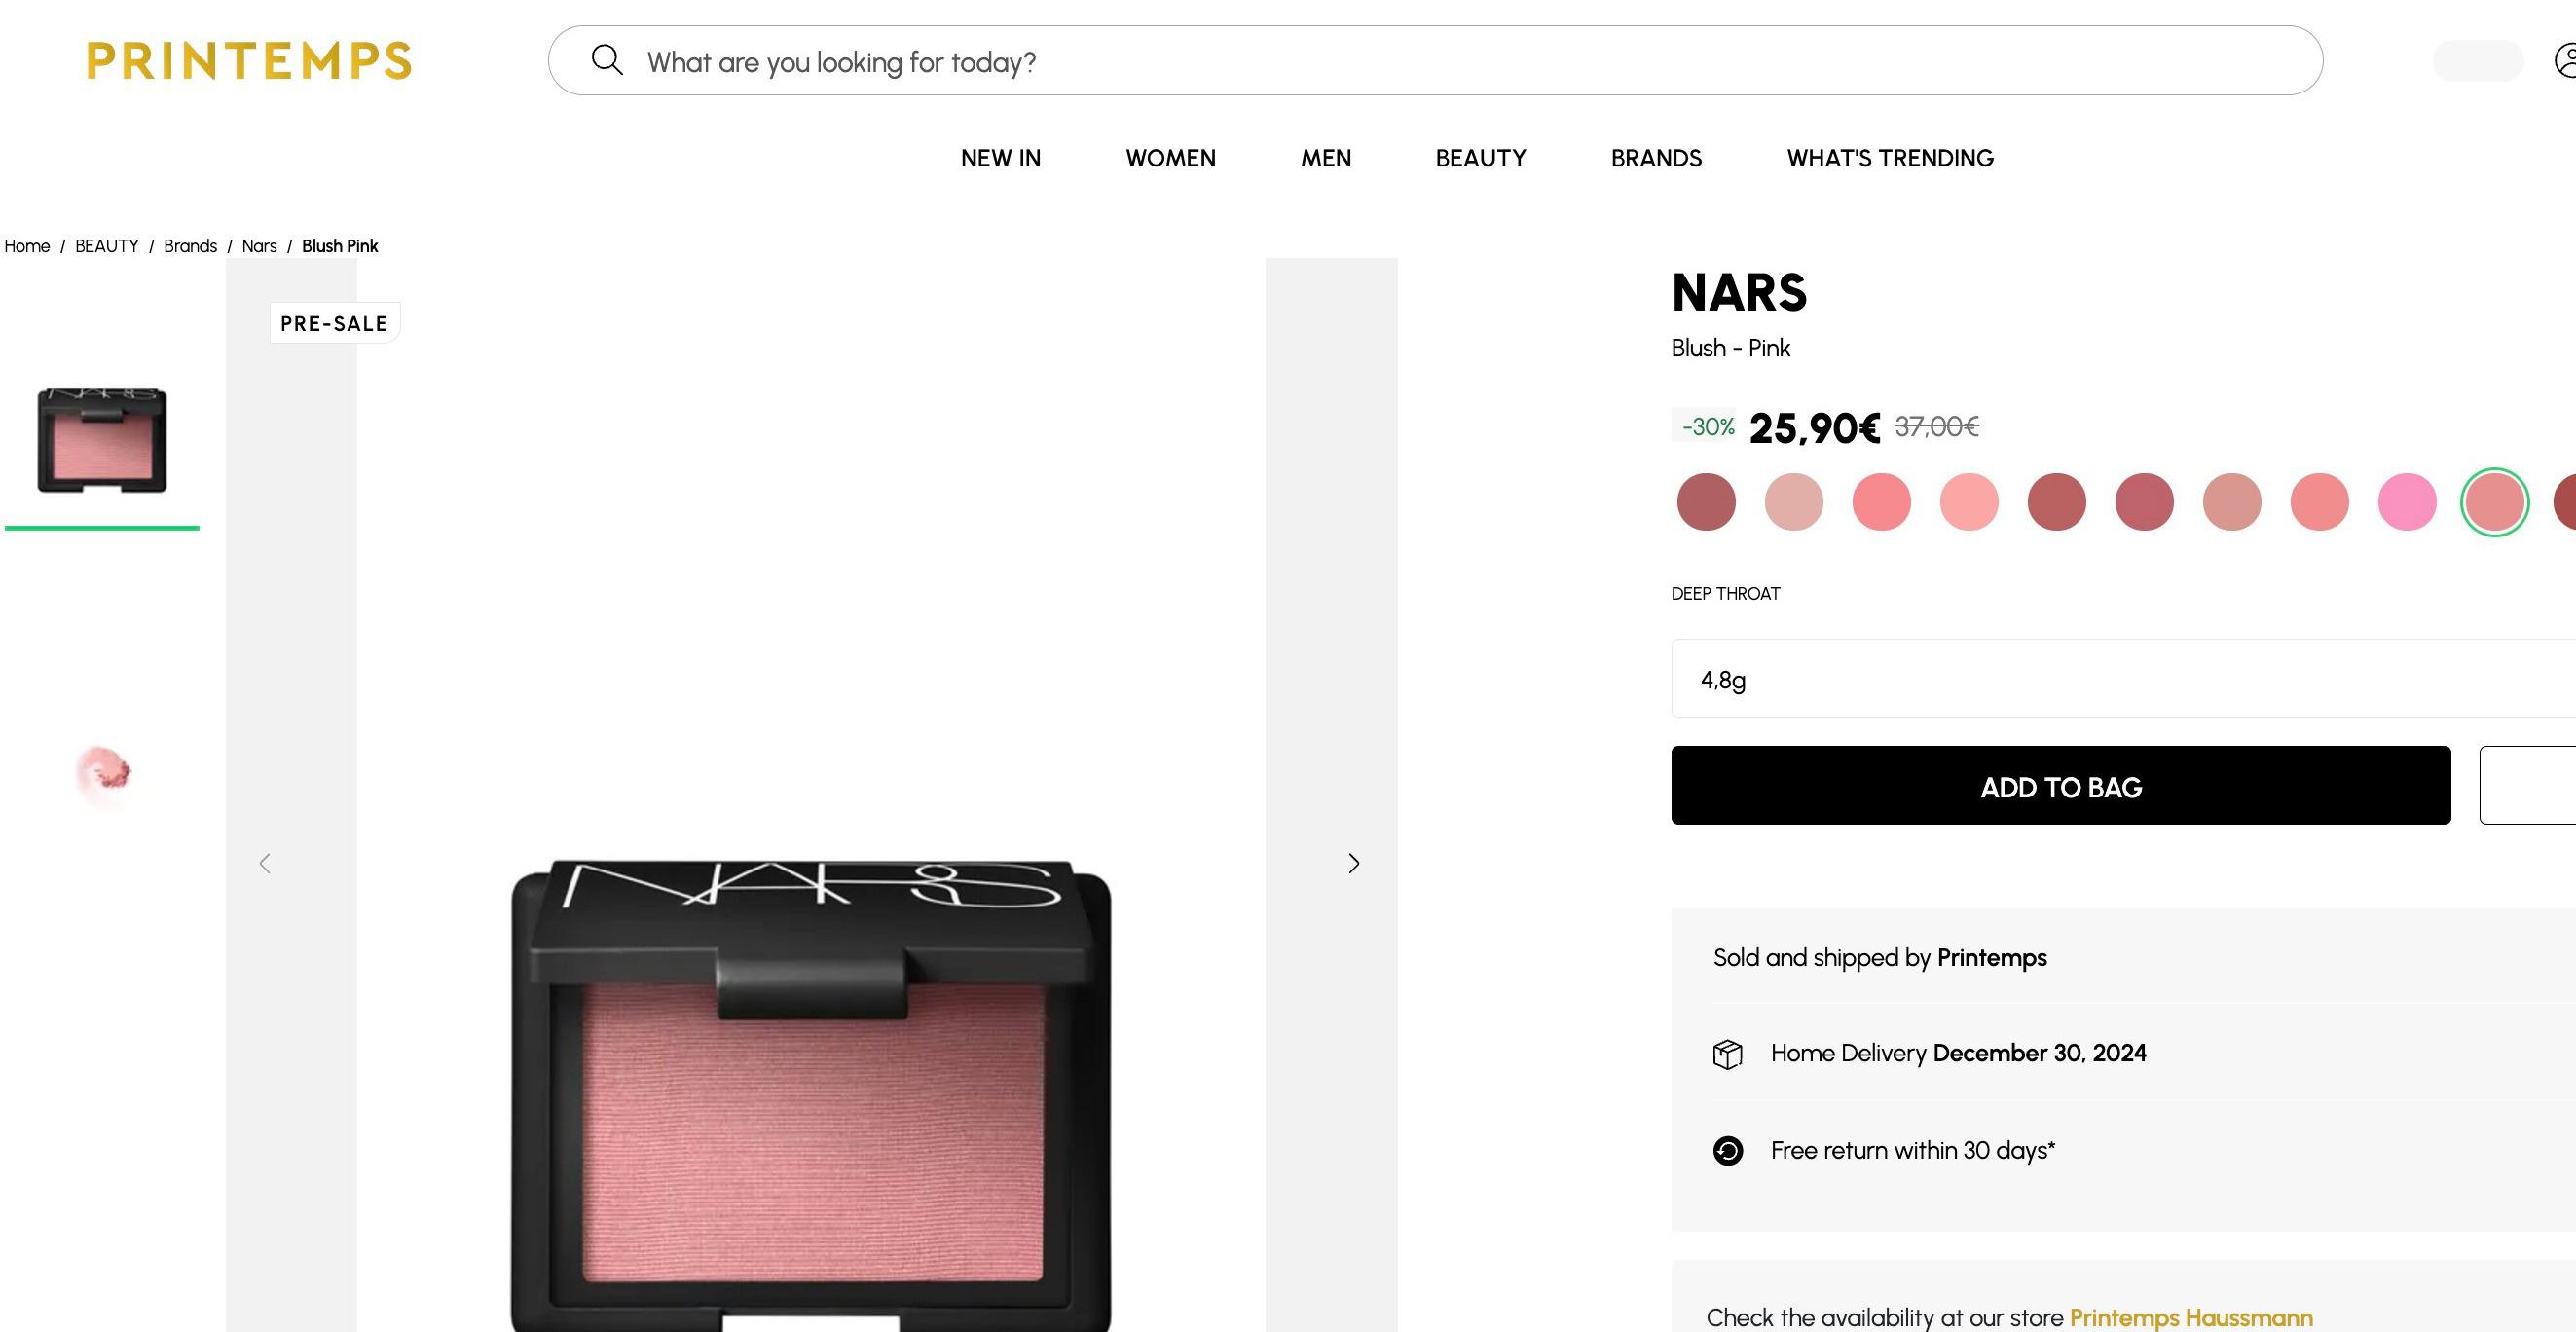Open the Printemps Haussmann store link
2576x1332 pixels.
click(2190, 1317)
